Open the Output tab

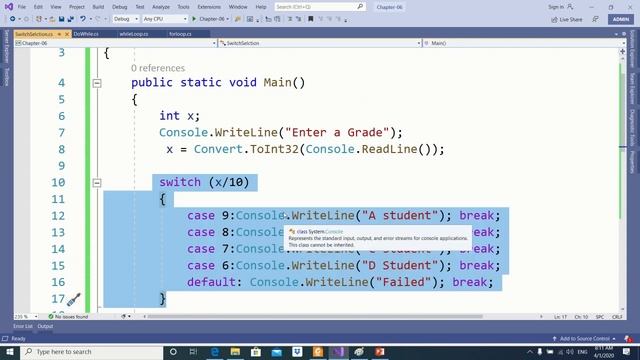coord(45,326)
